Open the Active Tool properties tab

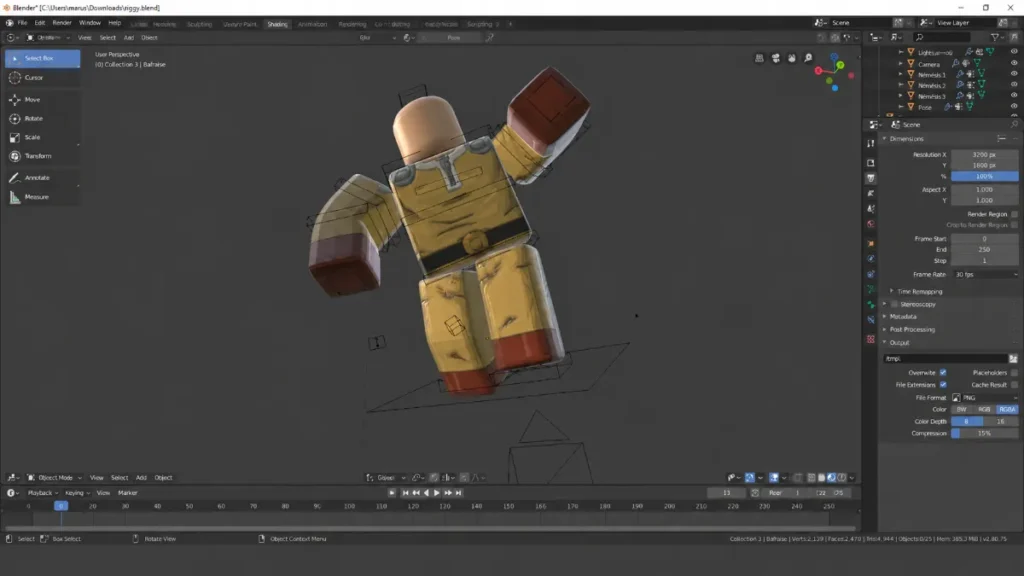(871, 143)
